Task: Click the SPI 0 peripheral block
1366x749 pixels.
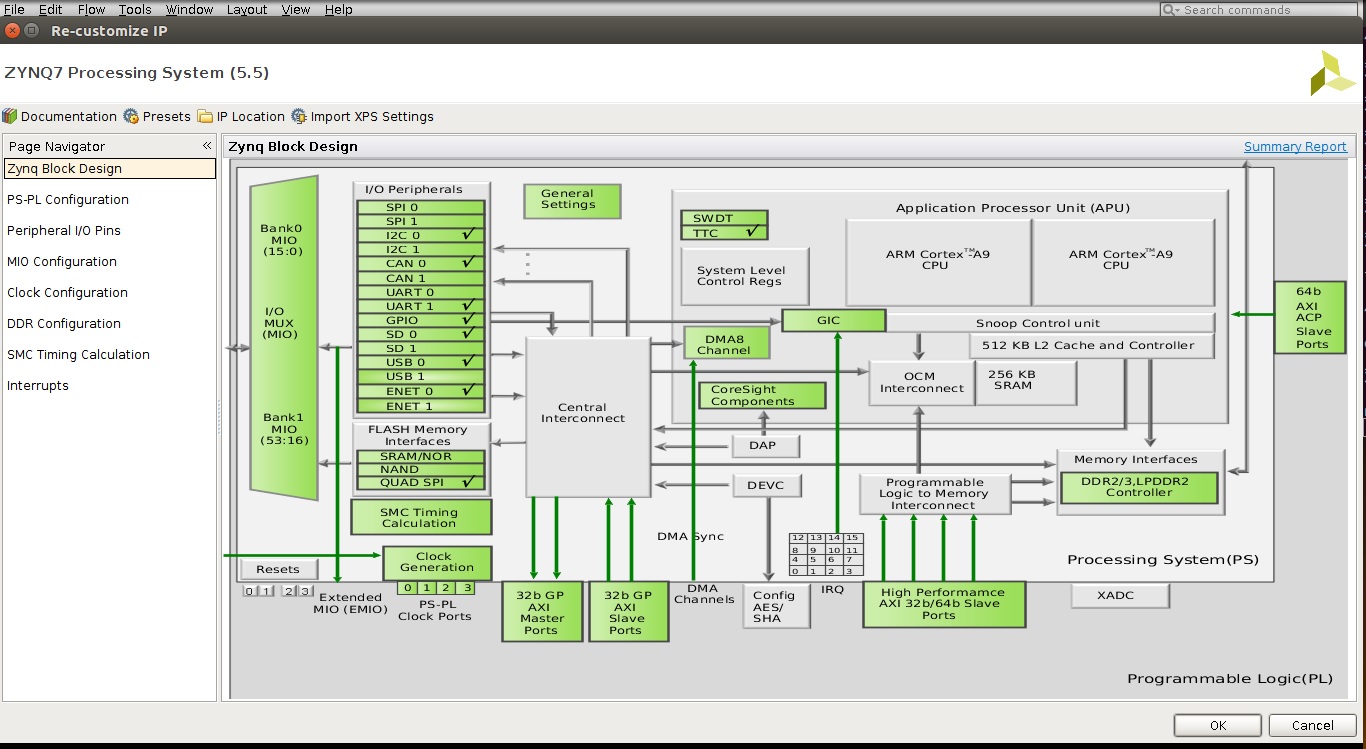Action: pos(421,208)
